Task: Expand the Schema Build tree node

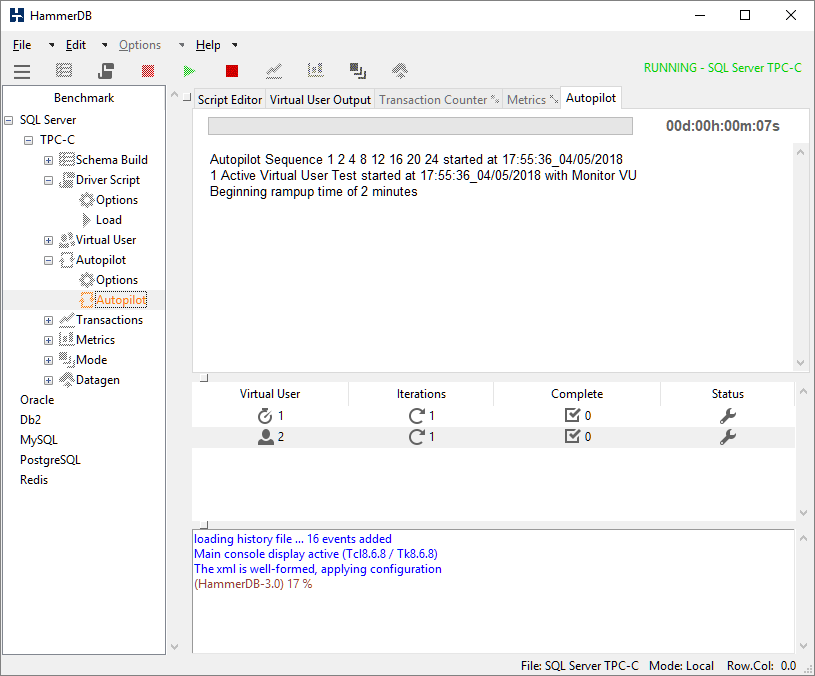Action: (48, 161)
